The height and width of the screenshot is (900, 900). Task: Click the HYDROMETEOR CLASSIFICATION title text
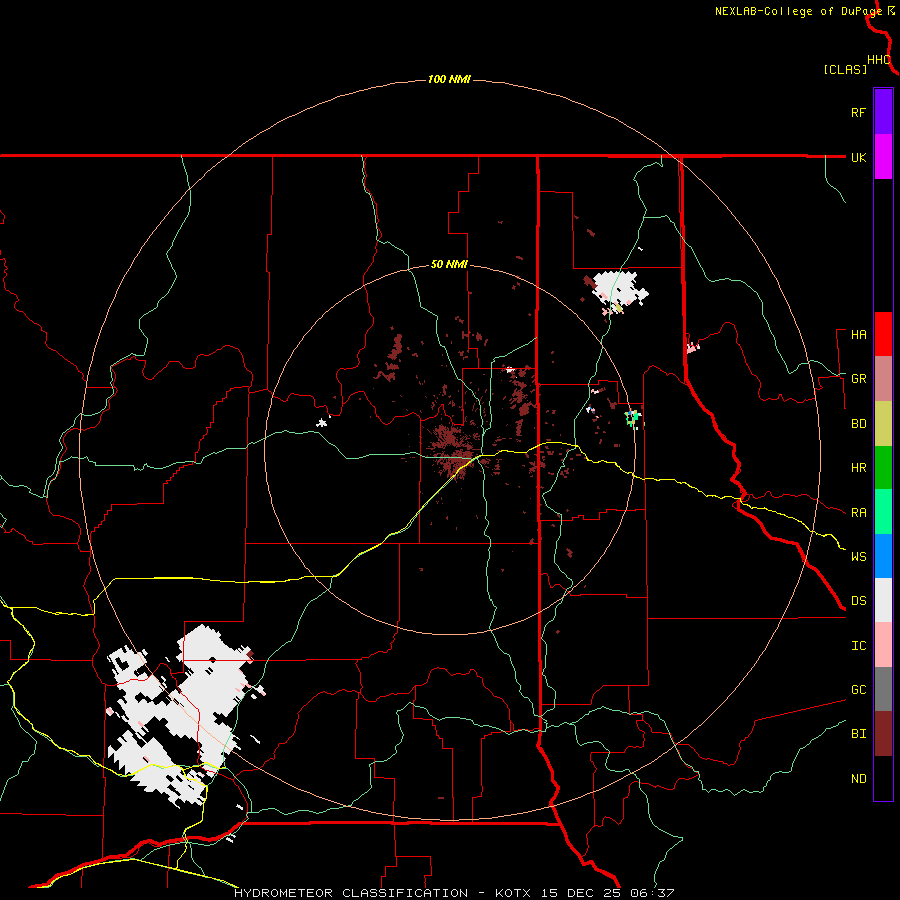[x=351, y=893]
